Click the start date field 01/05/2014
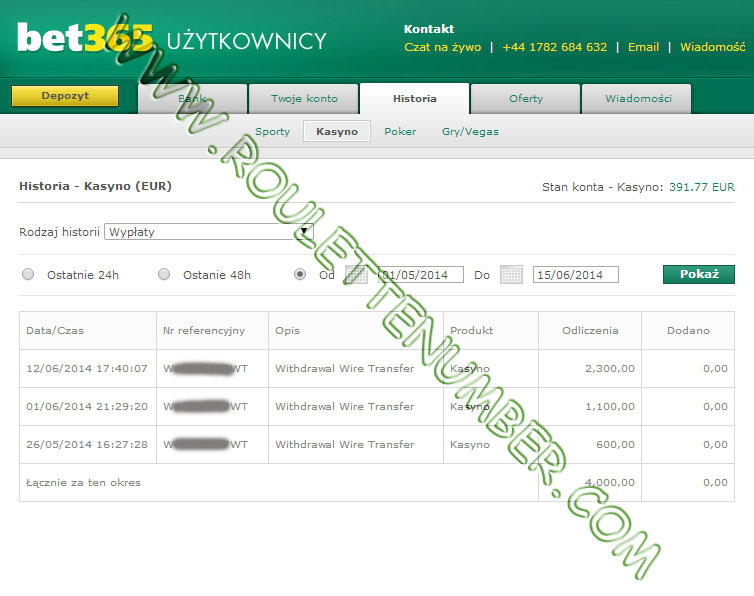The height and width of the screenshot is (596, 754). [421, 275]
